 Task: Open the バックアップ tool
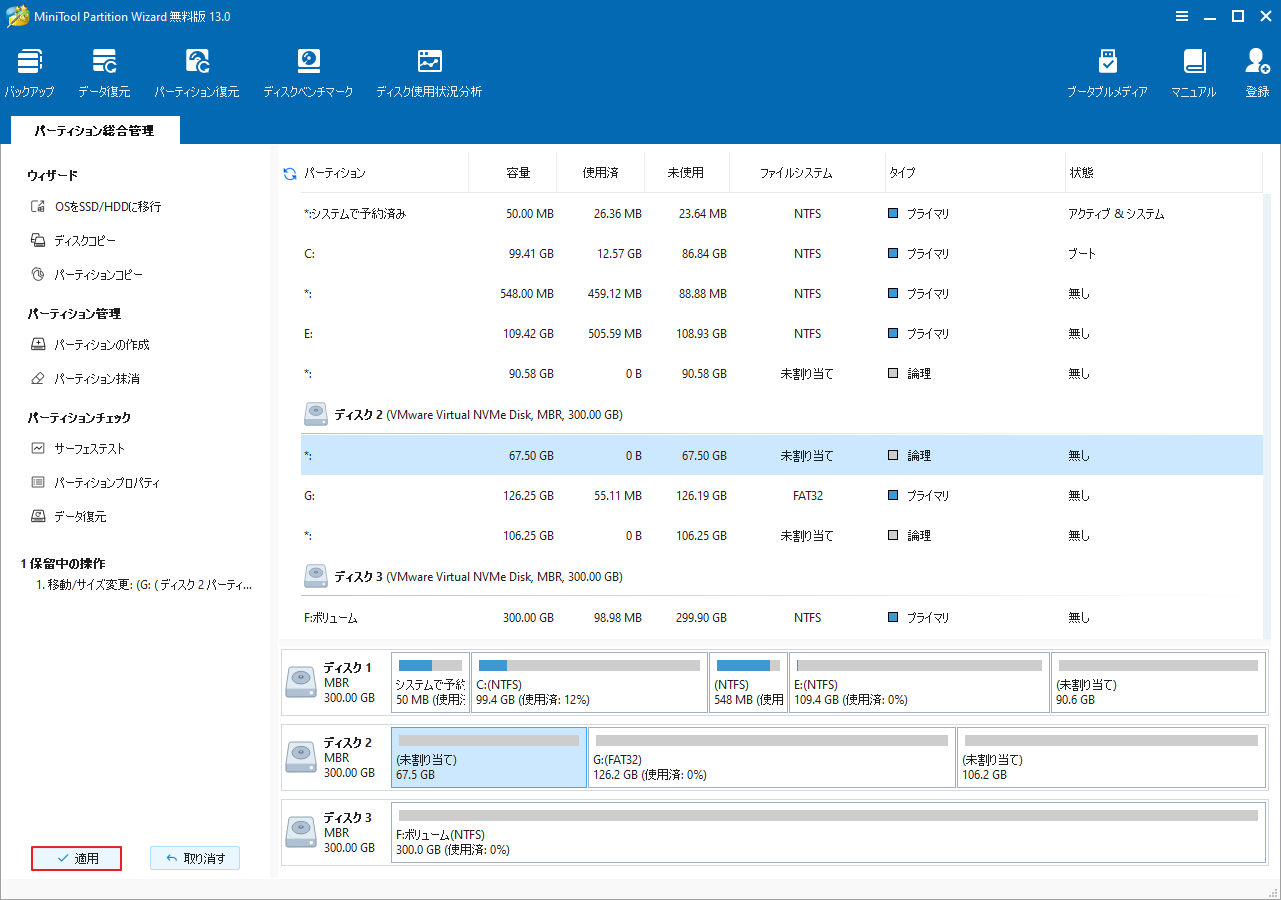[x=29, y=70]
